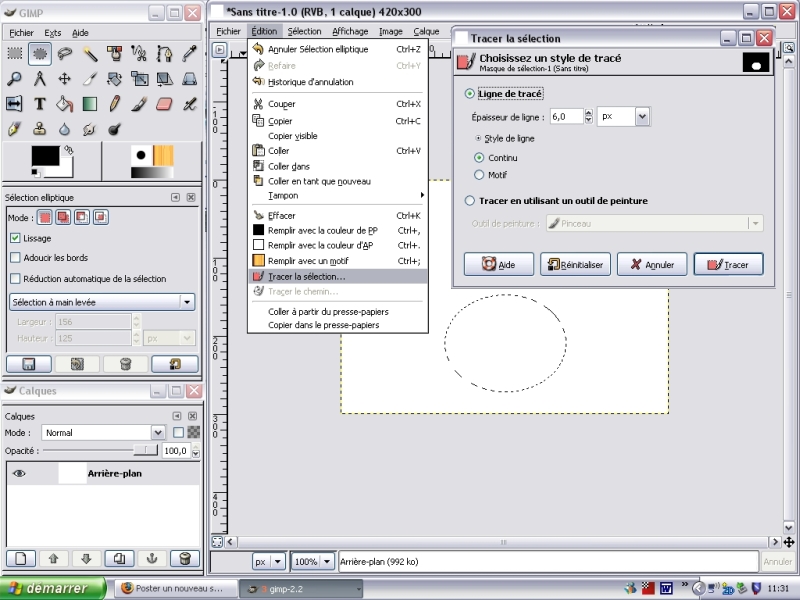Select the Airbrush tool

[x=189, y=104]
